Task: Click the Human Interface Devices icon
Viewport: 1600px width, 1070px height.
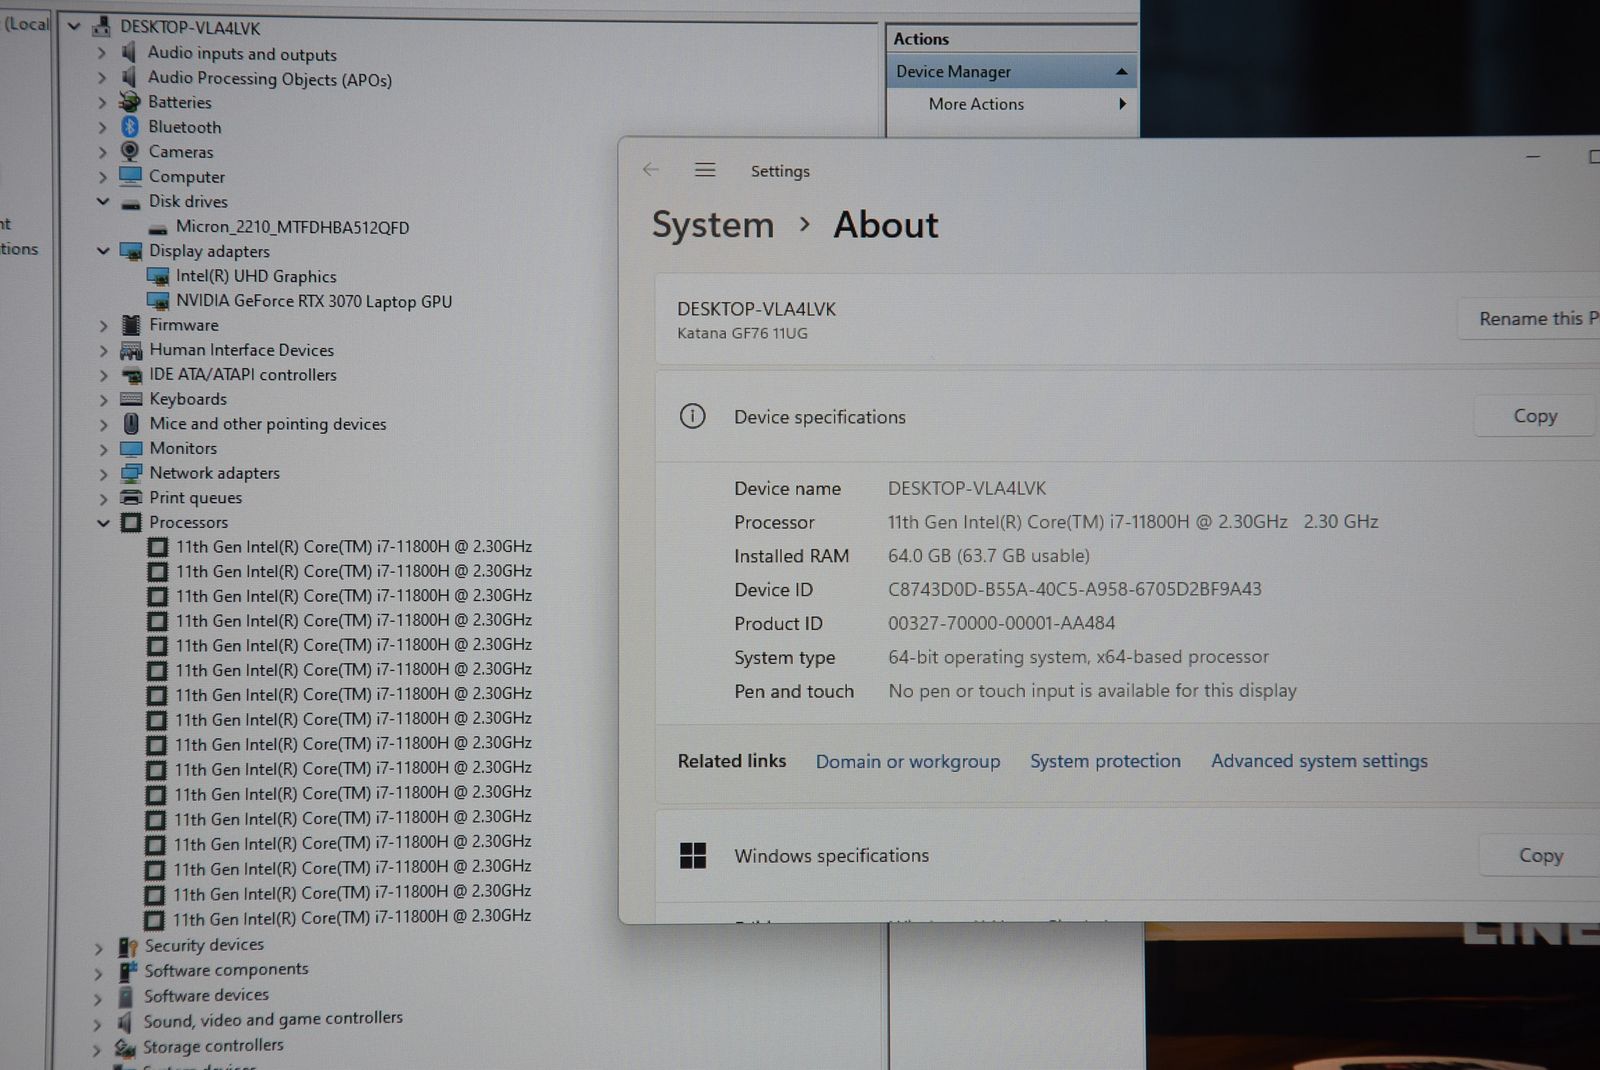Action: click(x=131, y=350)
